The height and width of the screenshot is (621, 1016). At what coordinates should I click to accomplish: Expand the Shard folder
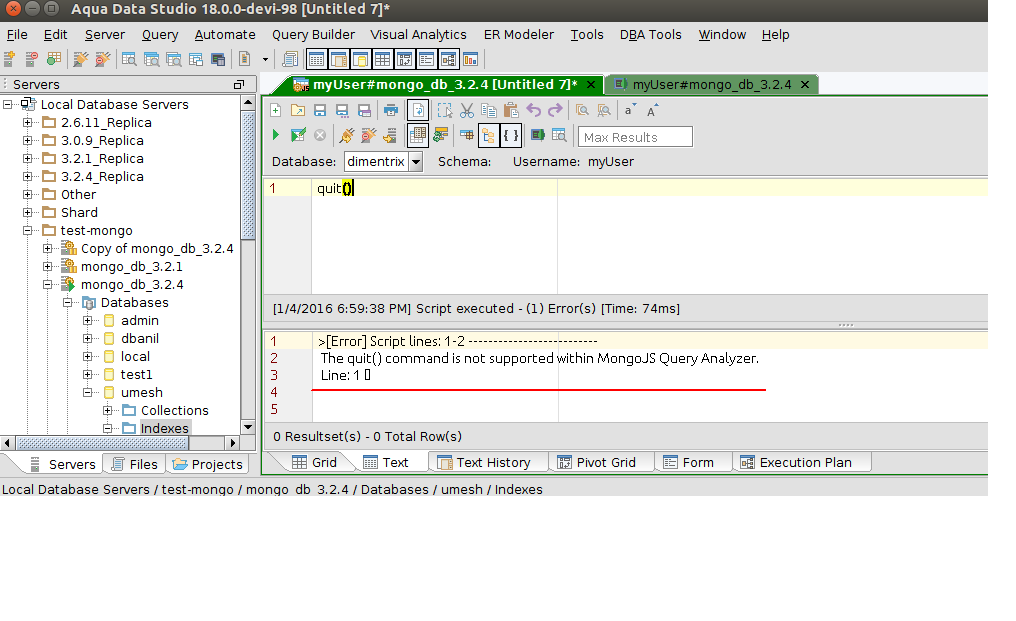click(27, 213)
